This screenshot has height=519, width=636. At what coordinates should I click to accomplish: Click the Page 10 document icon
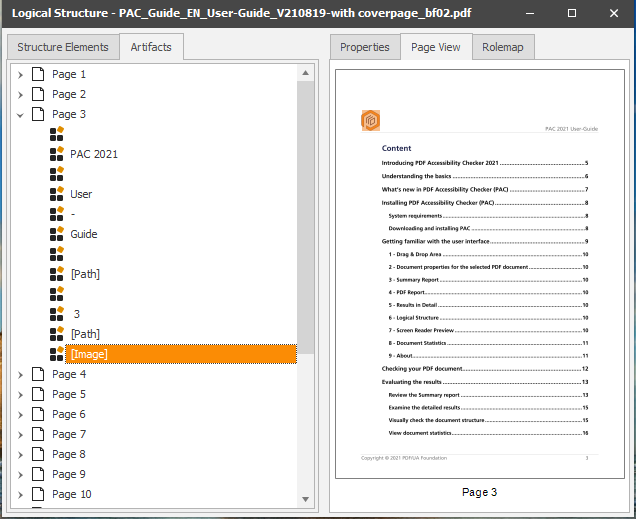coord(38,494)
